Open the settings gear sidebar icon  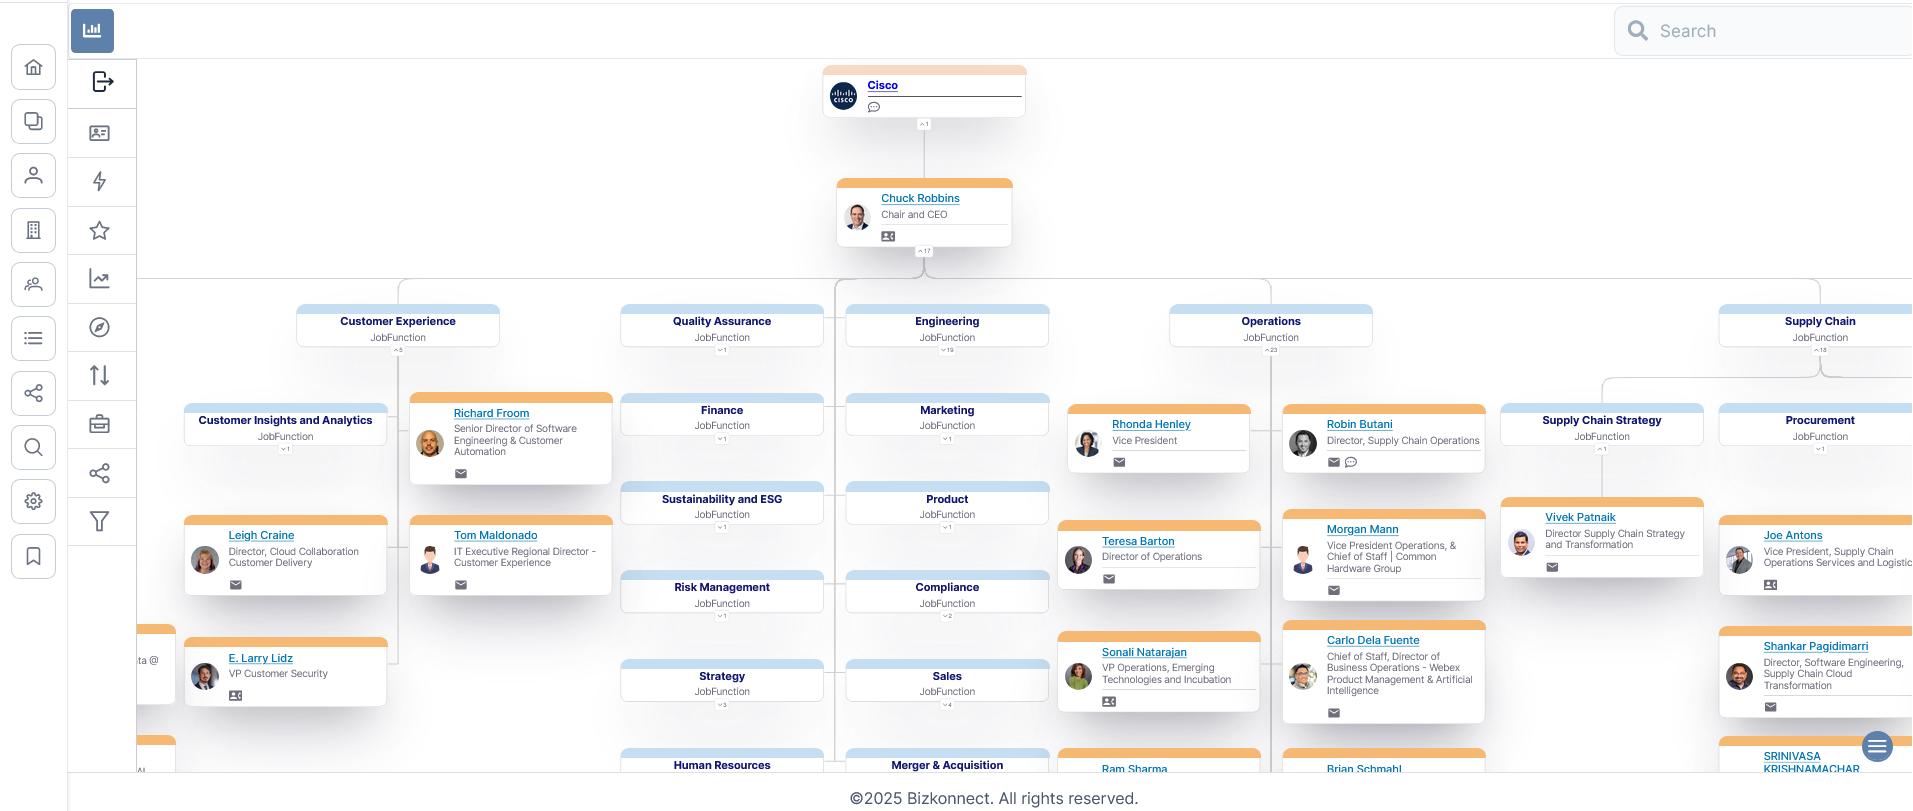(33, 501)
